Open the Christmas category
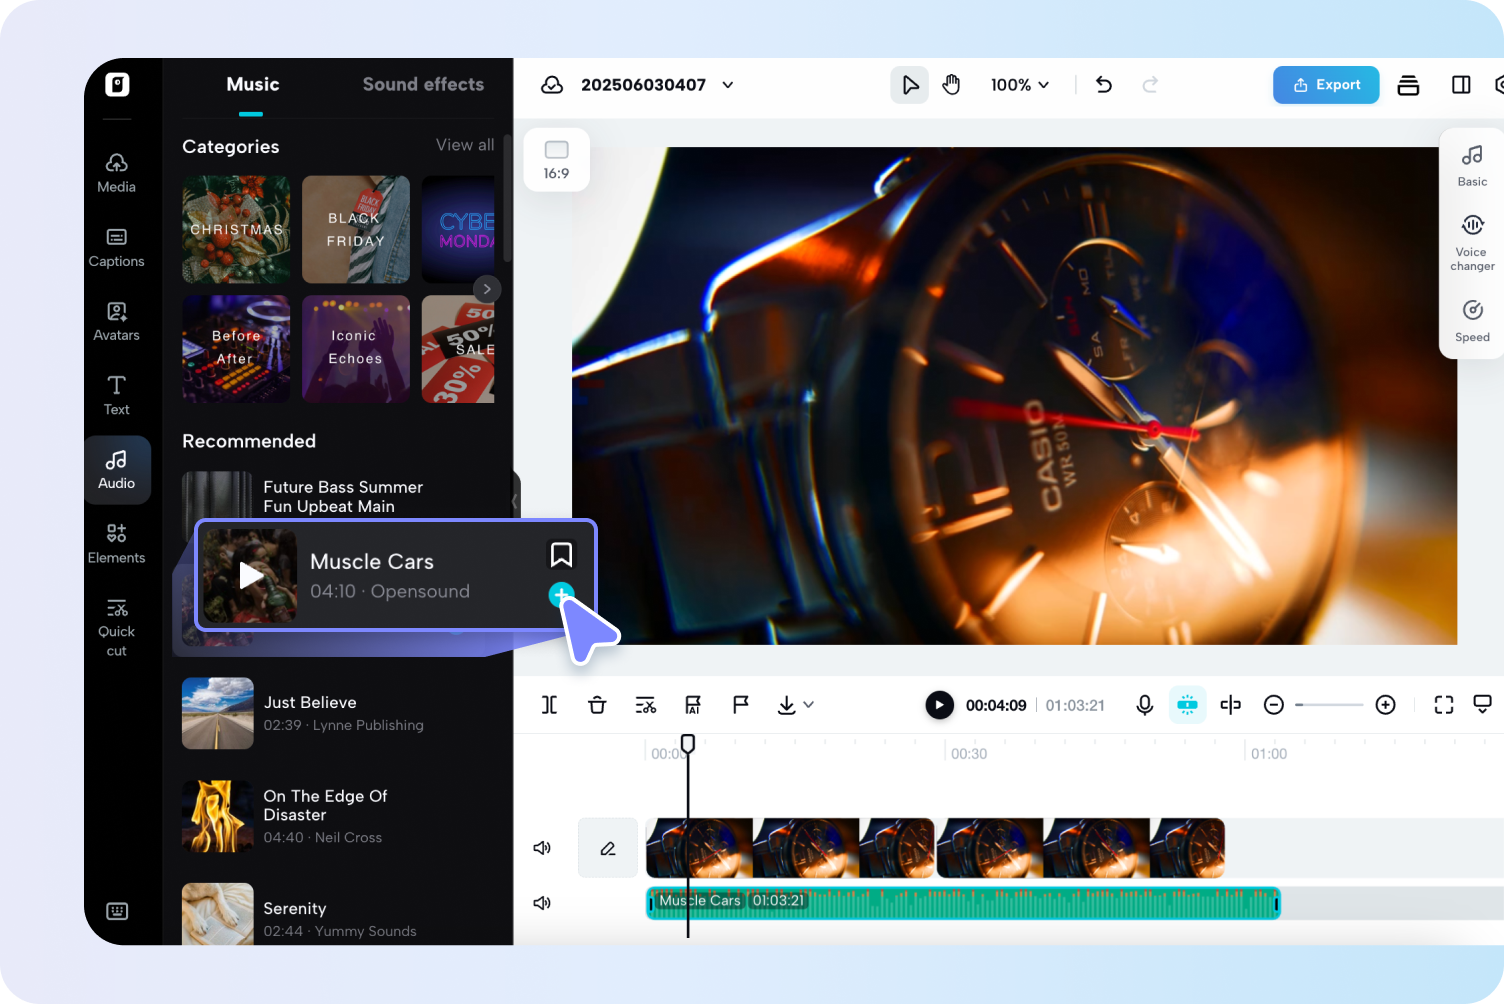Viewport: 1504px width, 1004px height. 236,230
